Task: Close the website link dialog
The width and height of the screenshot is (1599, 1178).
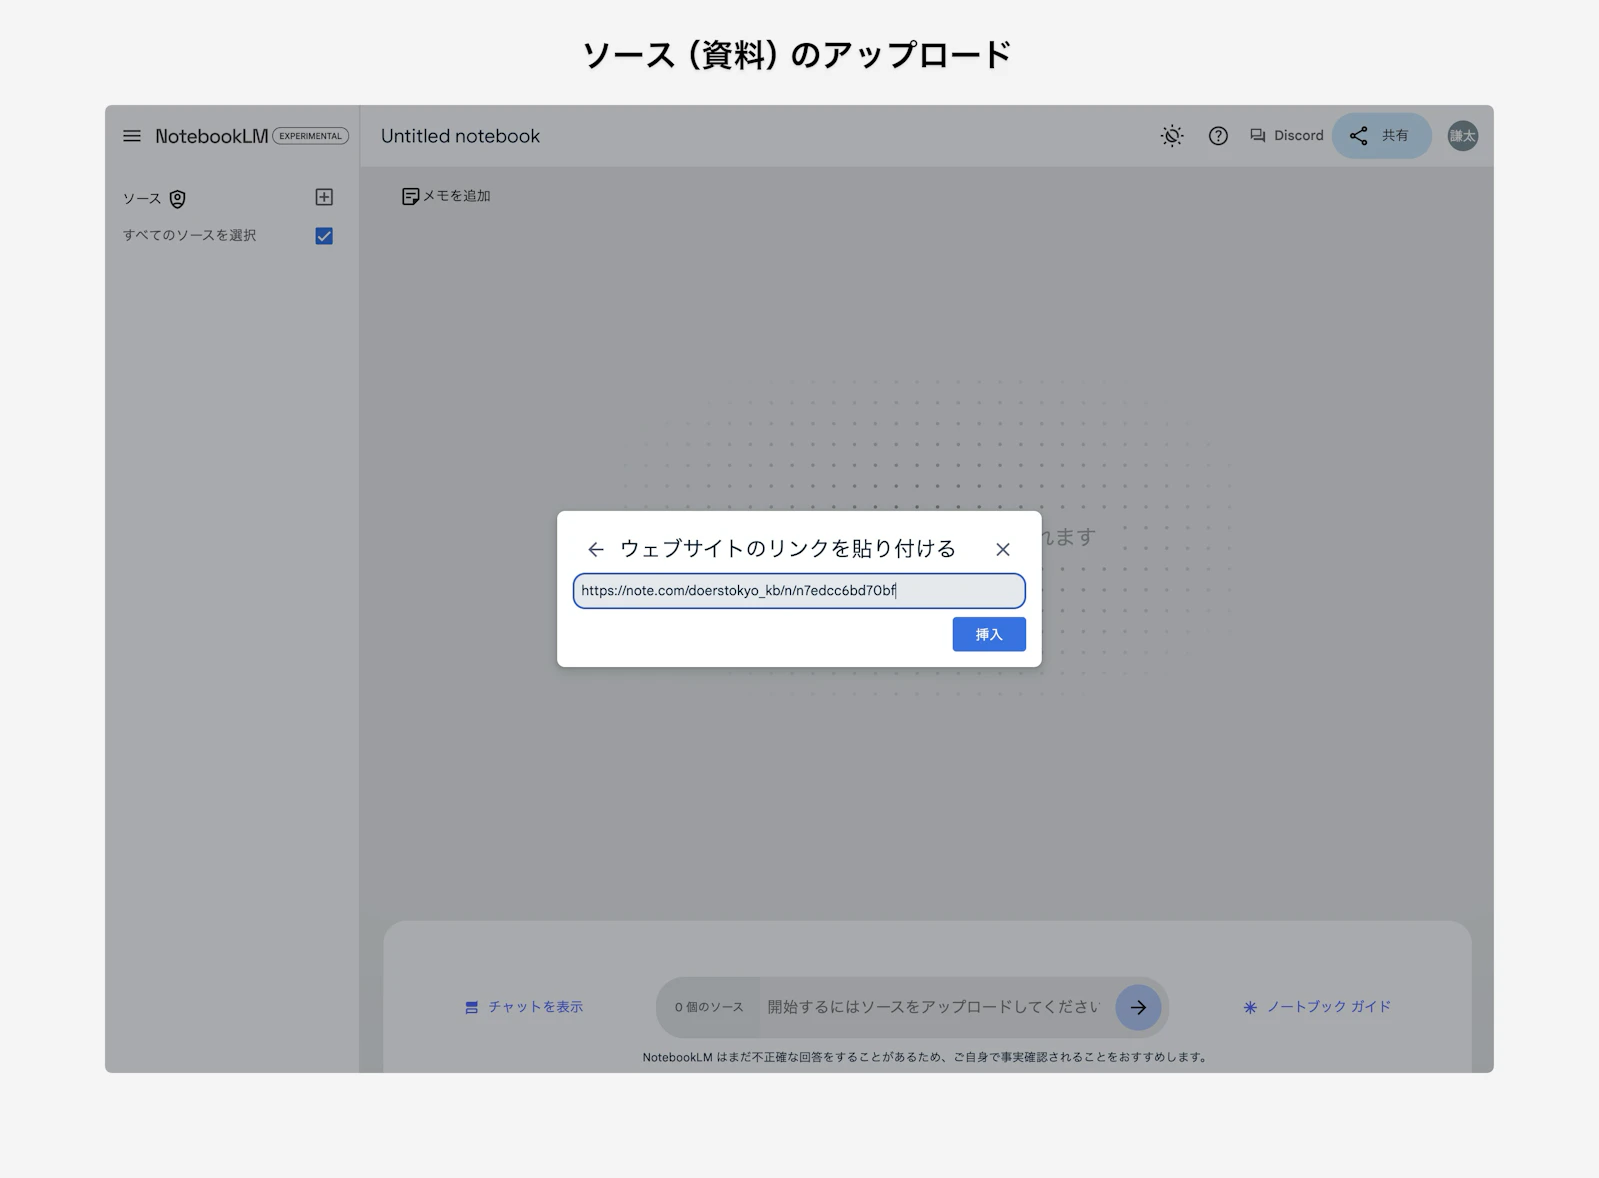Action: click(1003, 549)
